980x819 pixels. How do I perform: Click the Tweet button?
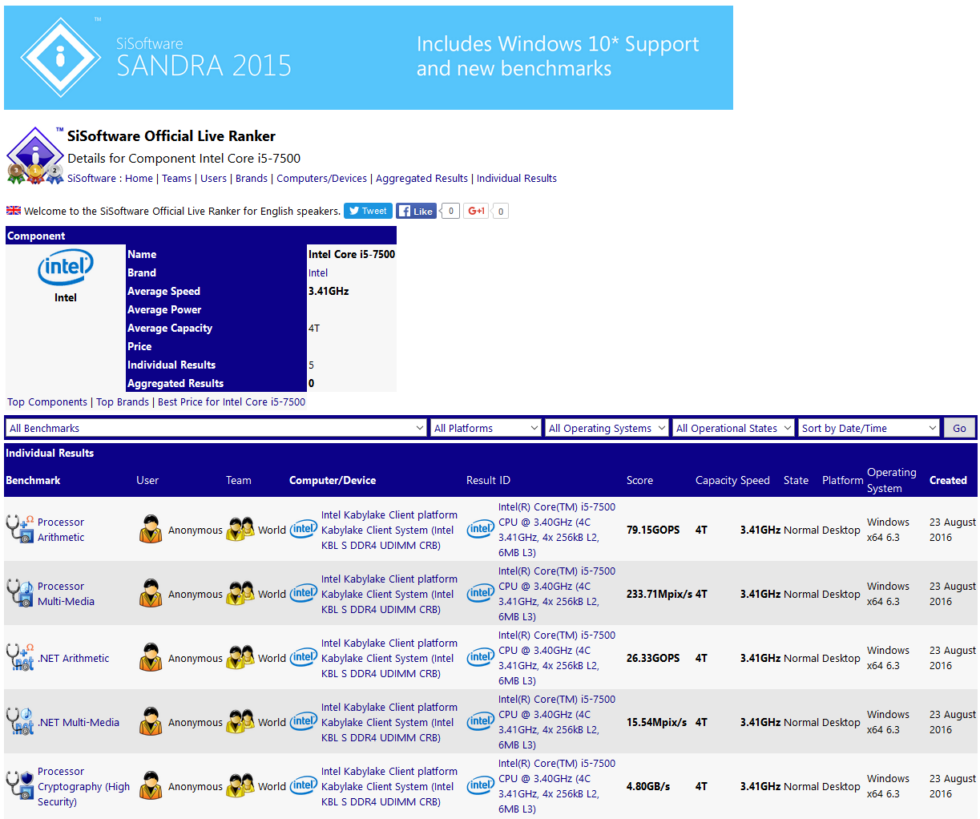(x=368, y=211)
